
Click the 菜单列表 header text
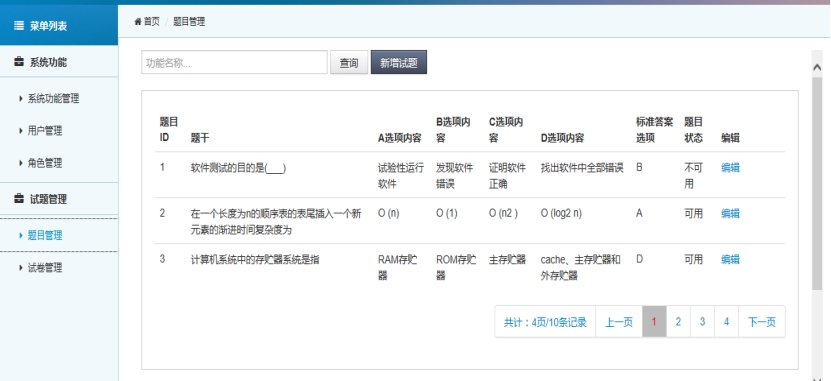[48, 26]
